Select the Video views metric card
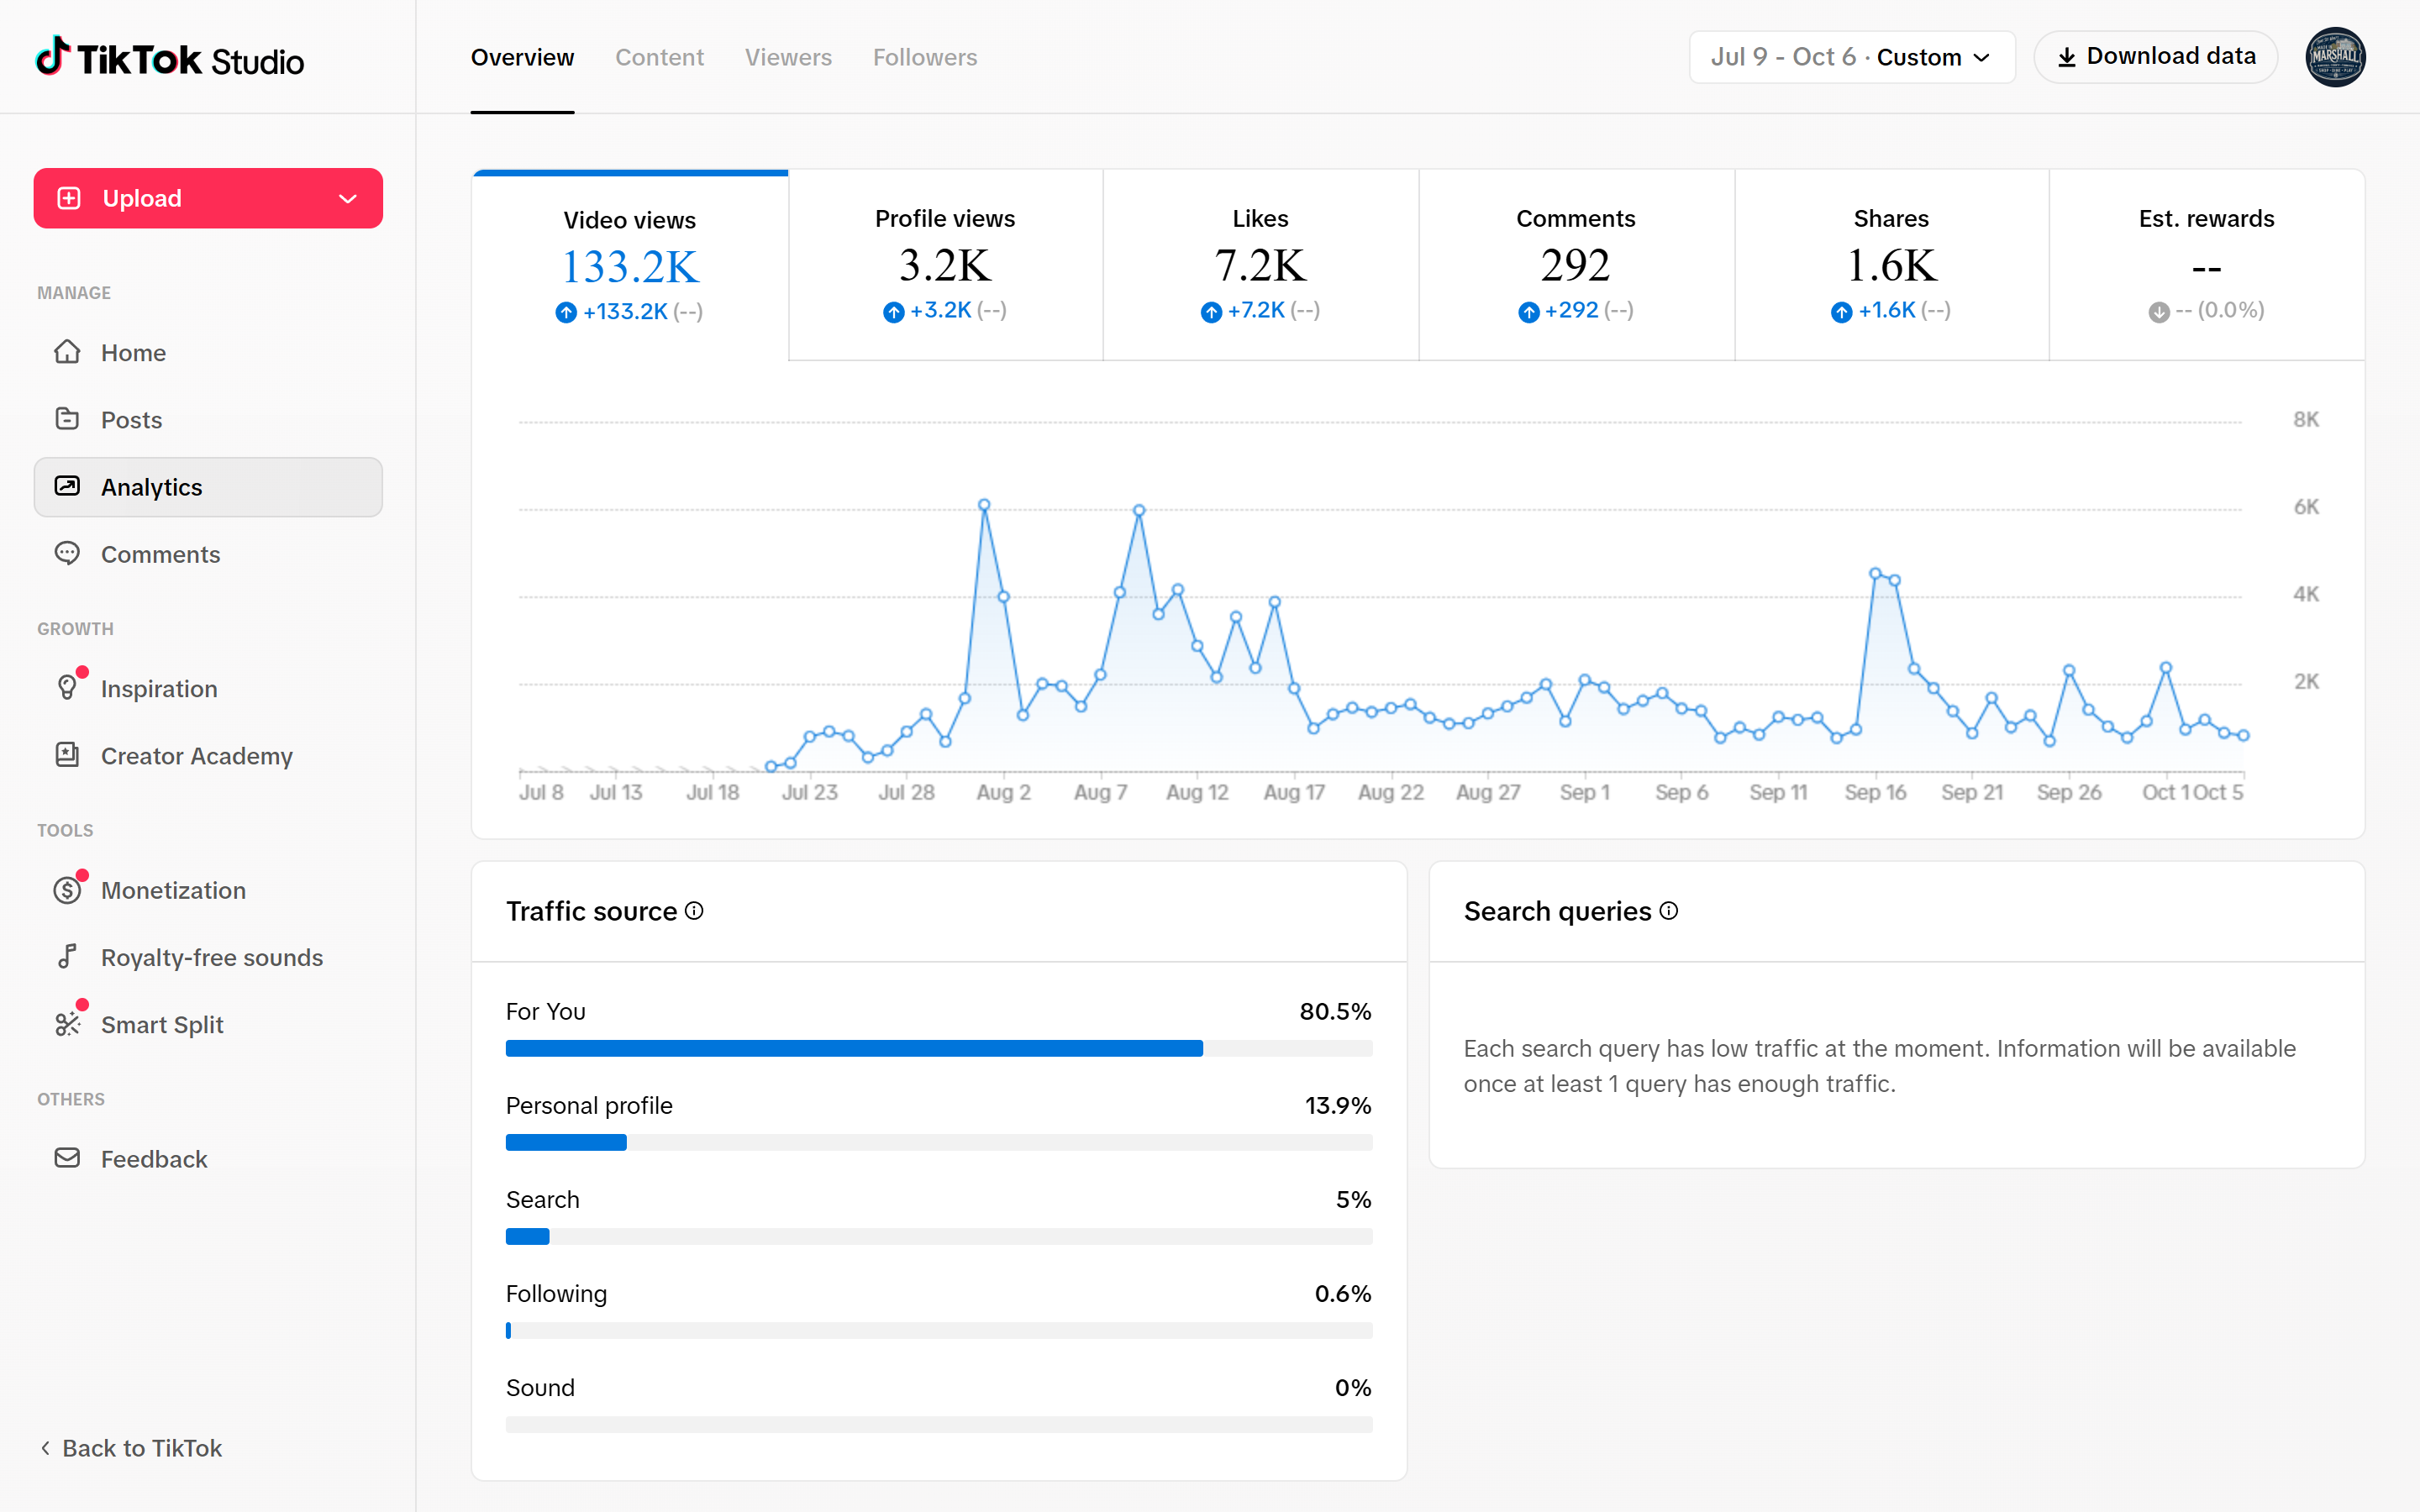 click(x=630, y=265)
